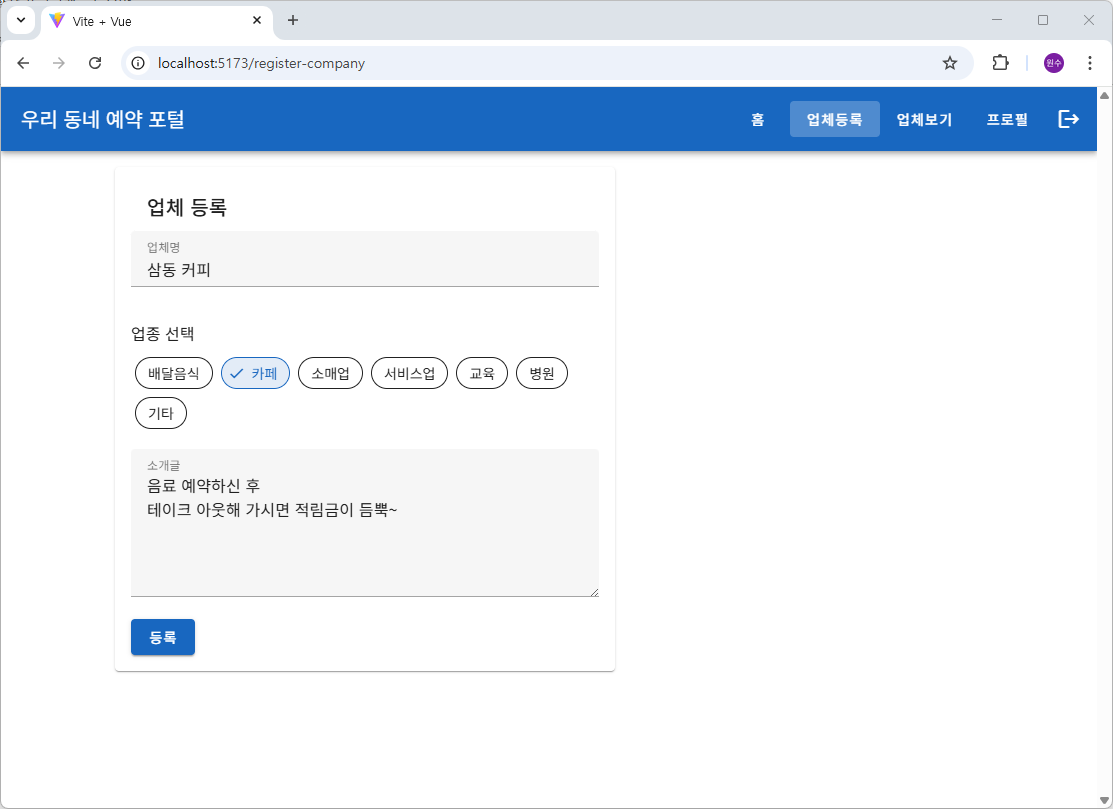The width and height of the screenshot is (1113, 809).
Task: Open the browser extensions puzzle icon
Action: click(1000, 63)
